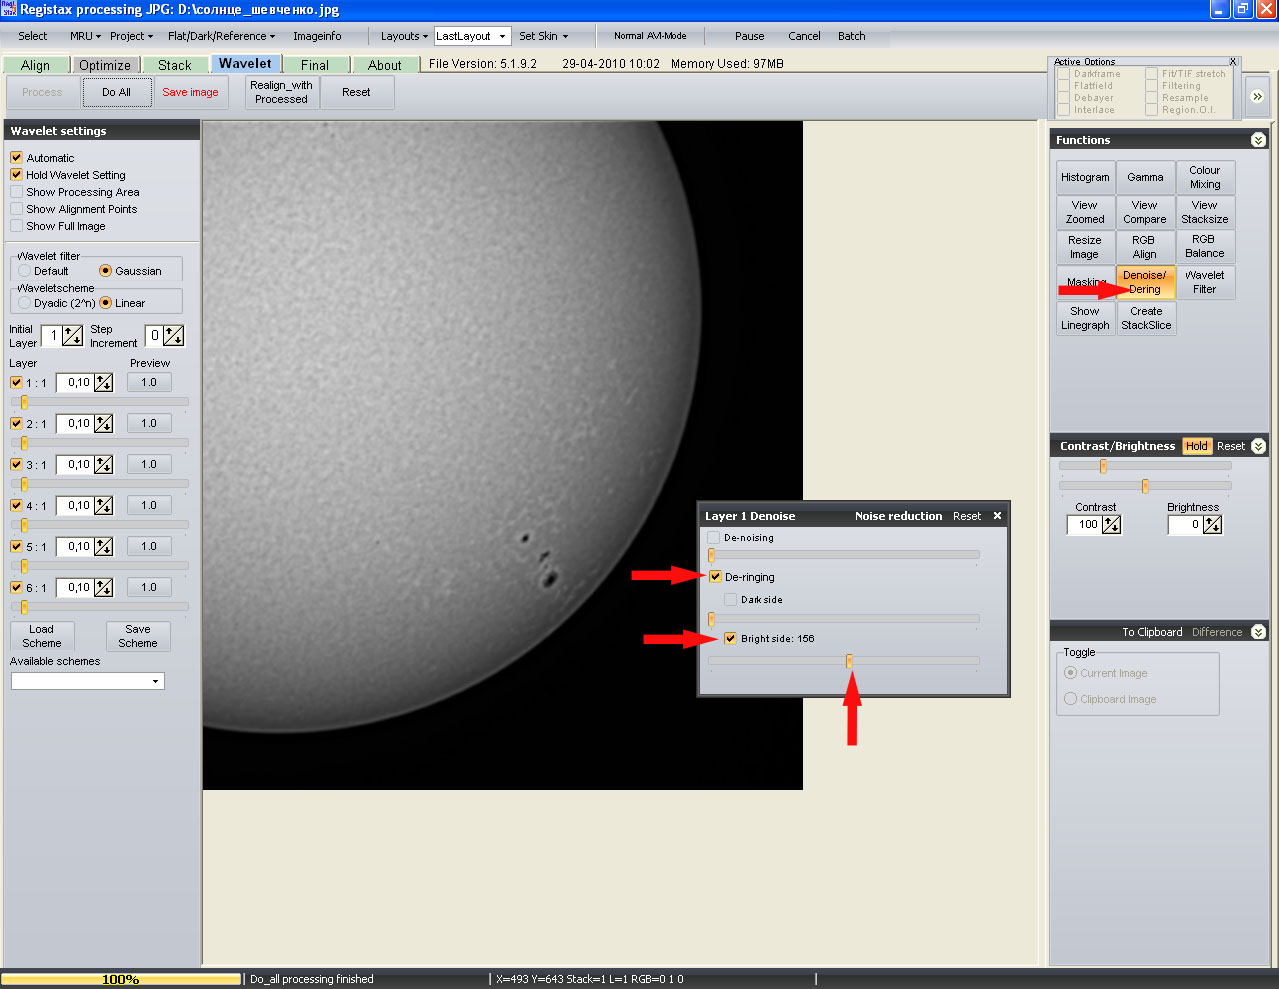Screen dimensions: 1279x989
Task: Open the Available schemes dropdown
Action: point(155,681)
